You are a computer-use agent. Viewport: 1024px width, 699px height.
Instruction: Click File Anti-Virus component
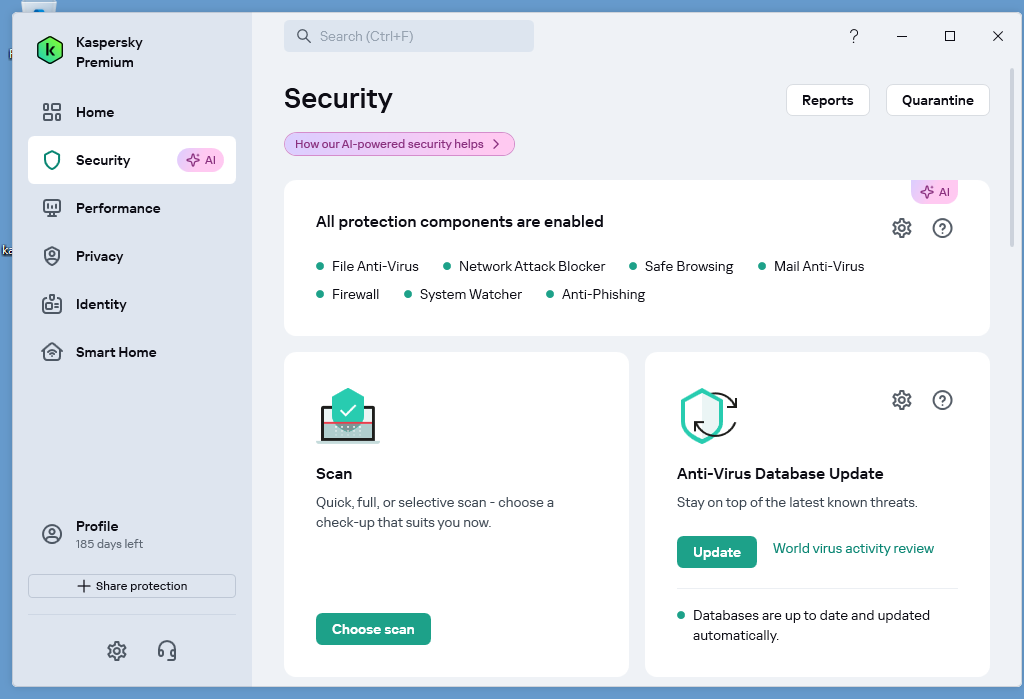[x=368, y=267]
